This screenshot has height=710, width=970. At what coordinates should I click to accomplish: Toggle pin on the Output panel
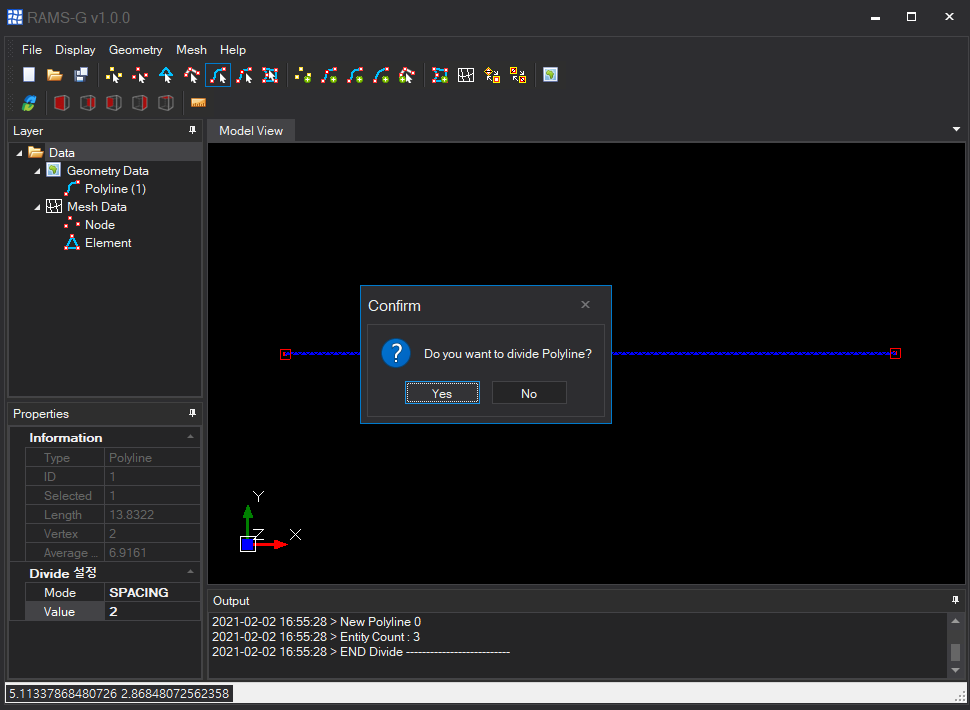[955, 601]
